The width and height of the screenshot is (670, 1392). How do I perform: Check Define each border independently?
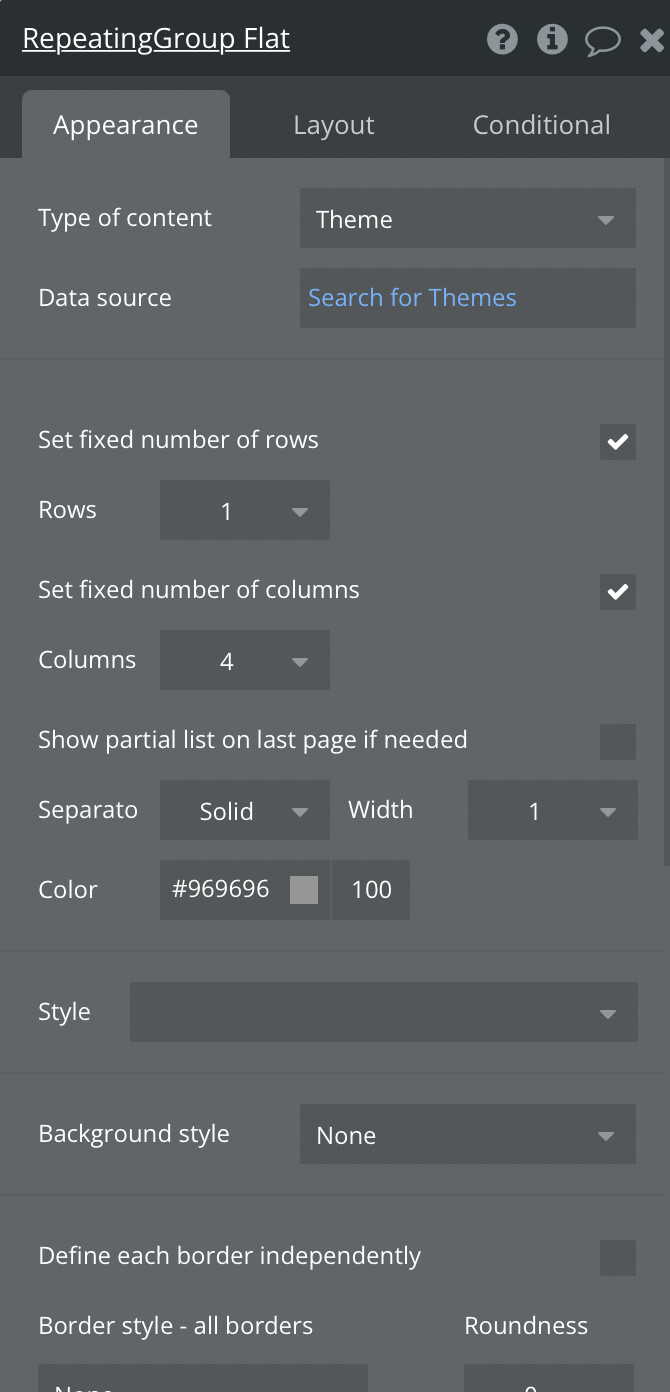617,1257
